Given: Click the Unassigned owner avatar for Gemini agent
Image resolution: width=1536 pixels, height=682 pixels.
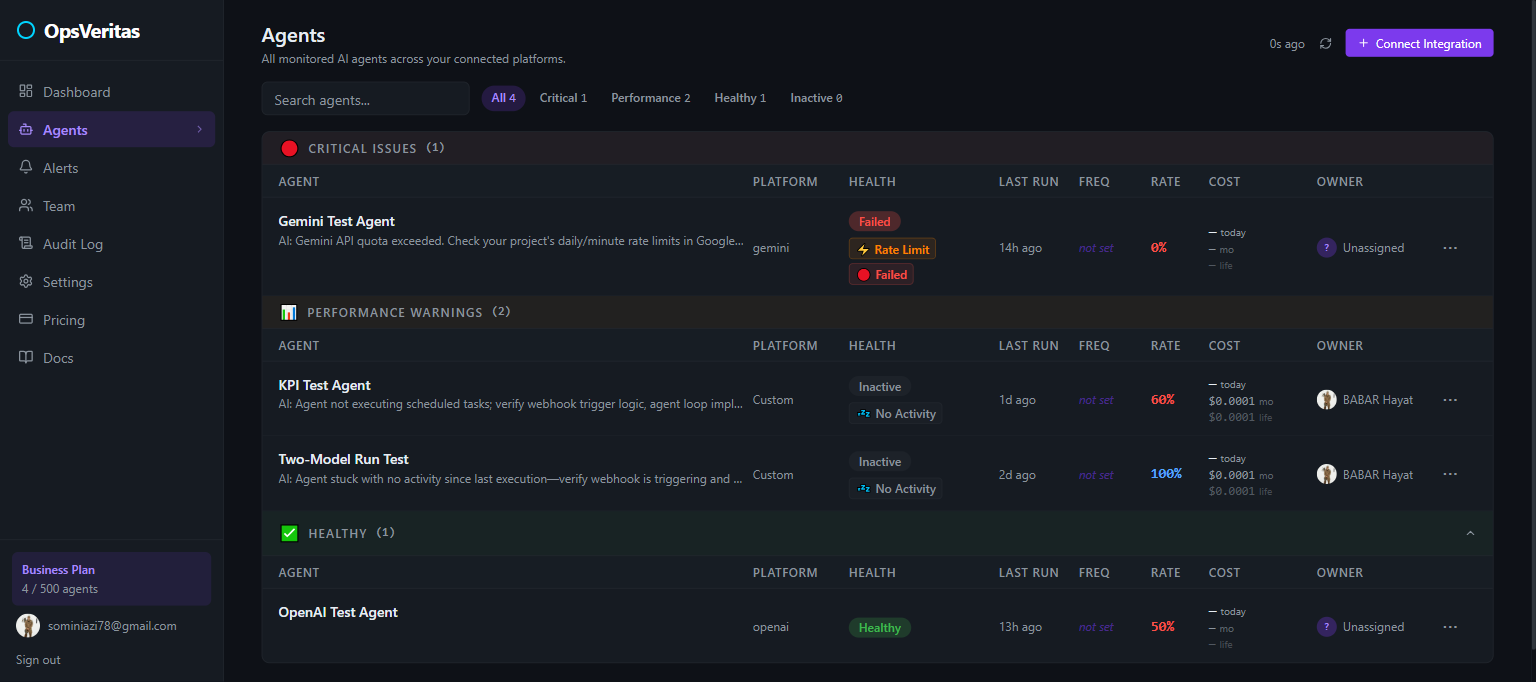Looking at the screenshot, I should 1327,248.
